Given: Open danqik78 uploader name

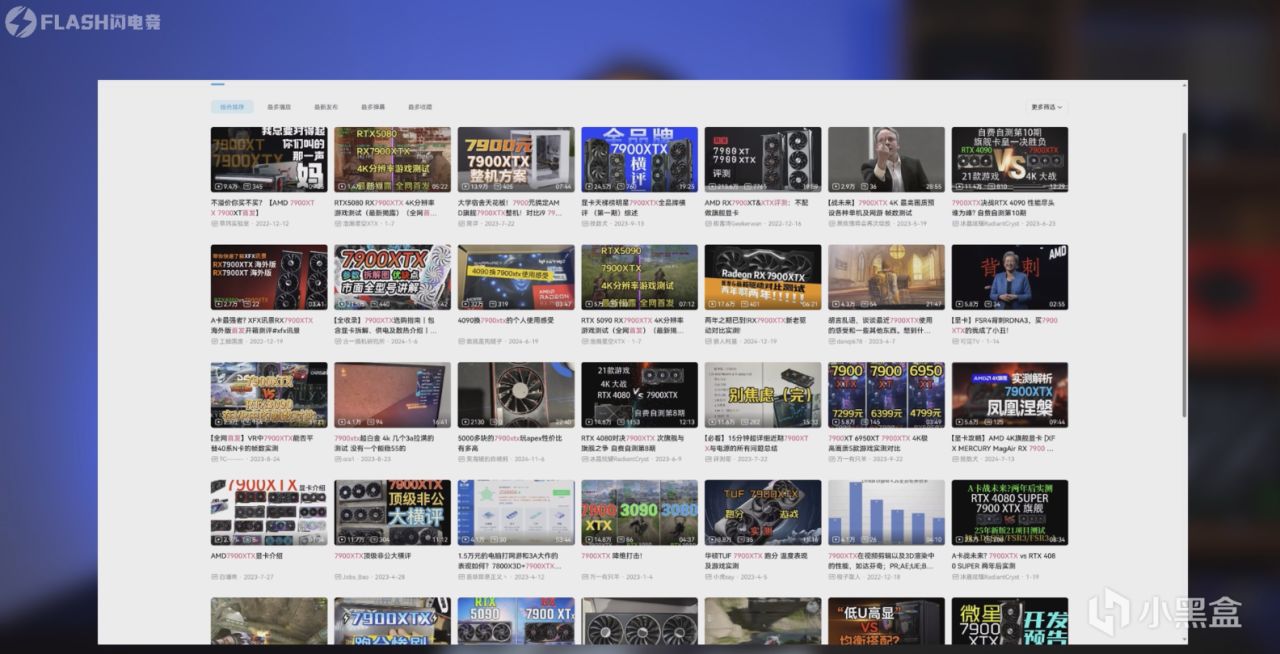Looking at the screenshot, I should (851, 341).
